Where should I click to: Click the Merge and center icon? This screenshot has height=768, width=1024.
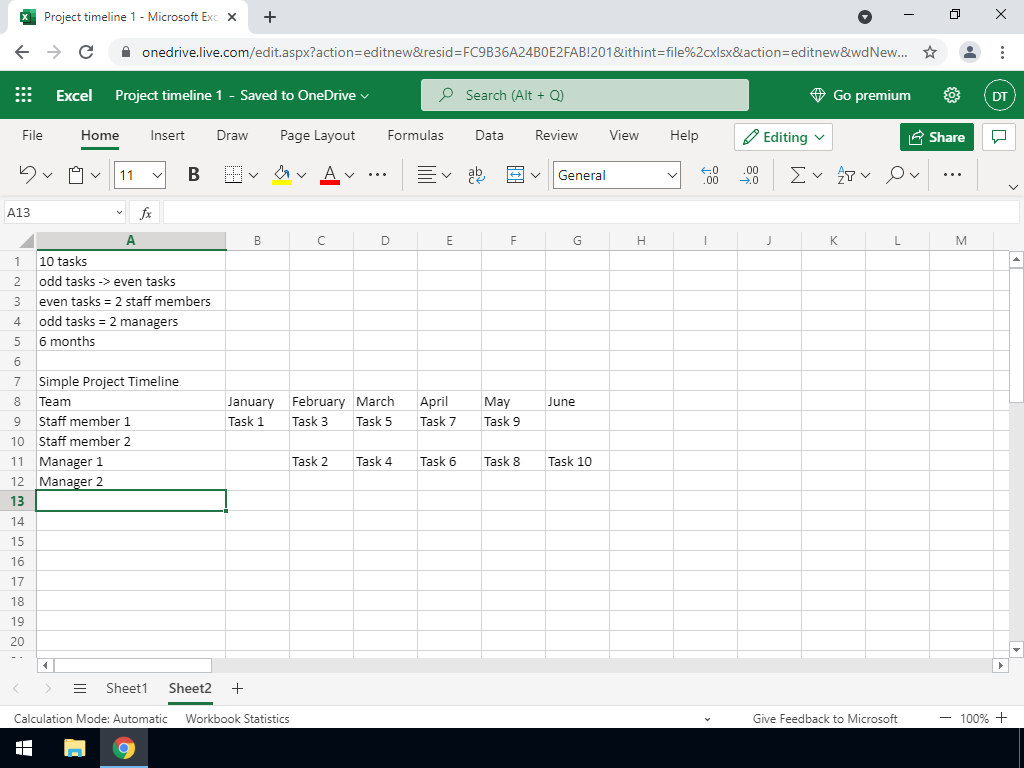tap(516, 175)
